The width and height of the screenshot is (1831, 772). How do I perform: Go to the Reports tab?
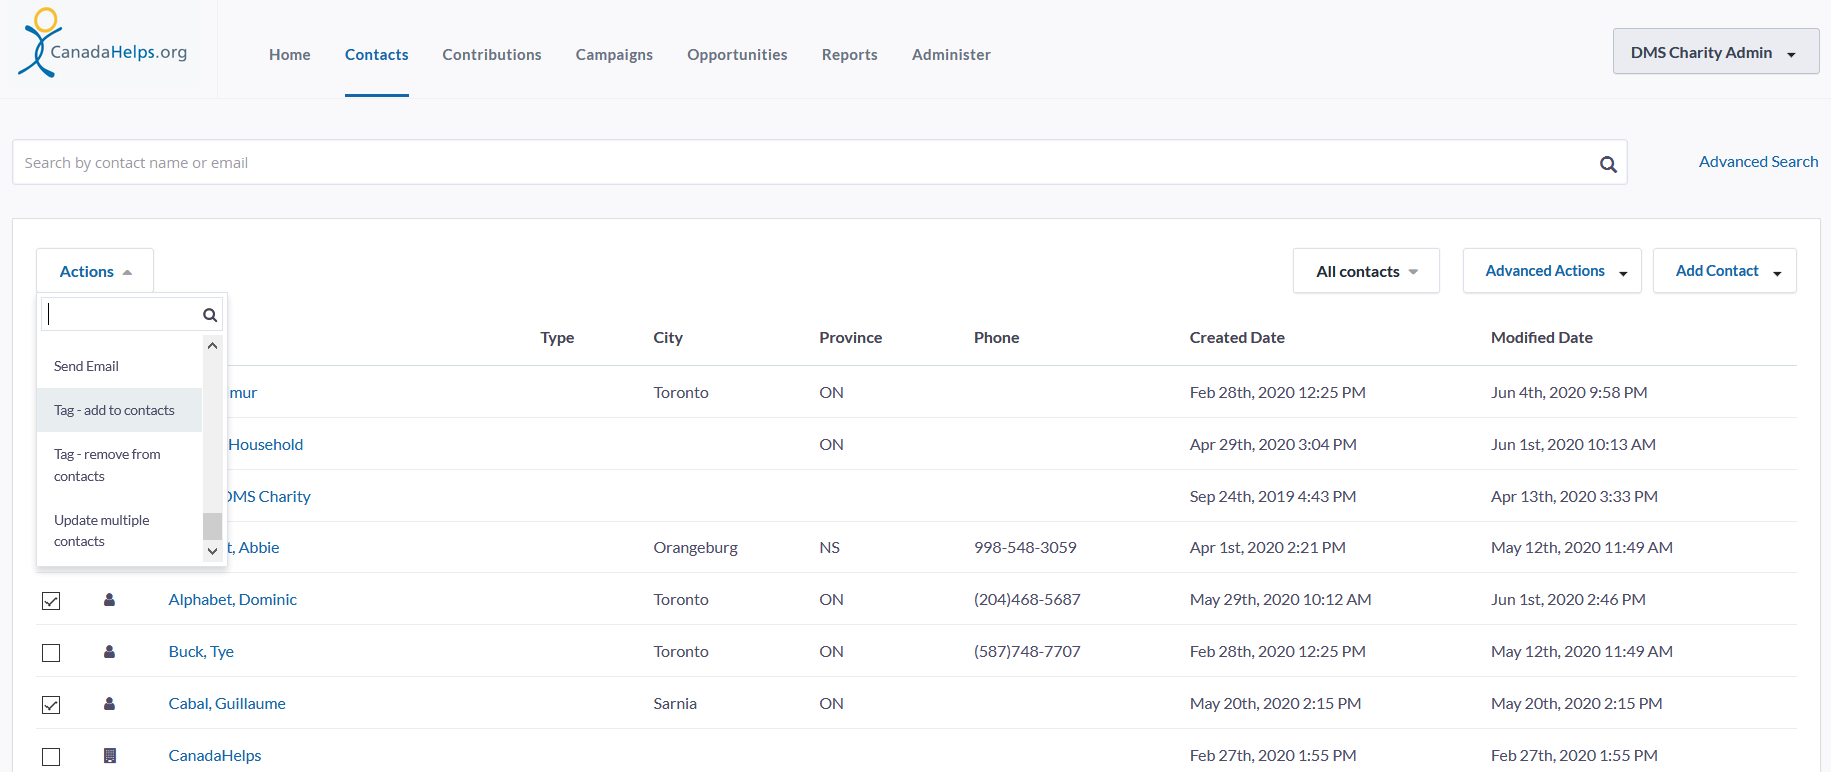850,55
